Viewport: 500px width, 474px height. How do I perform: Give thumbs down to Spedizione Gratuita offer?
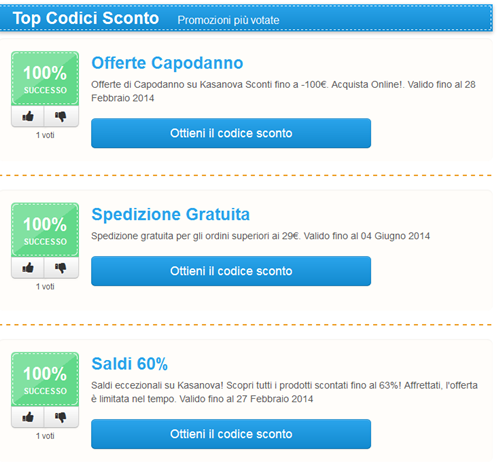pyautogui.click(x=61, y=268)
